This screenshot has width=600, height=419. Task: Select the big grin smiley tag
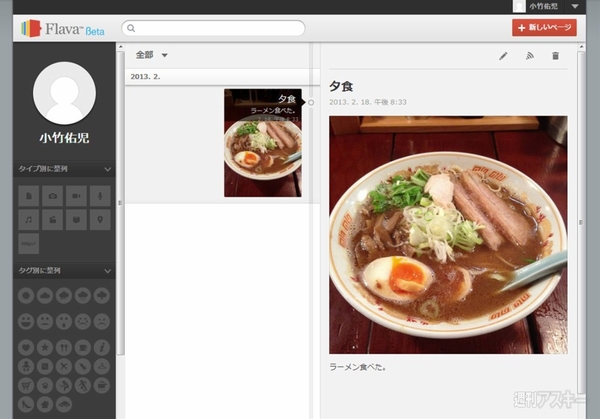coord(26,321)
